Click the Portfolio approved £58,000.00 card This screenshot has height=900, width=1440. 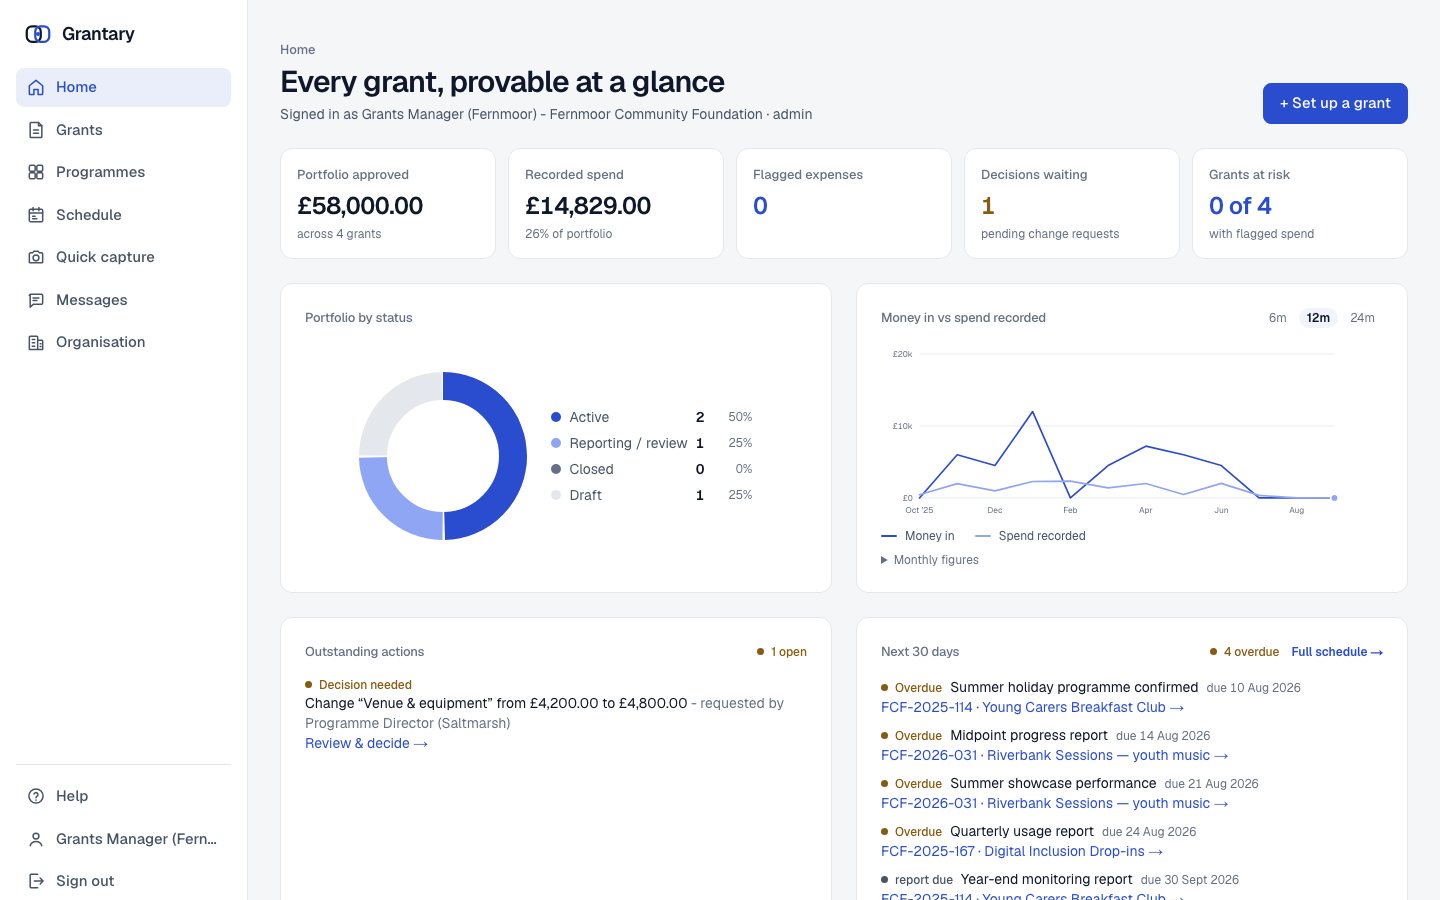coord(388,204)
